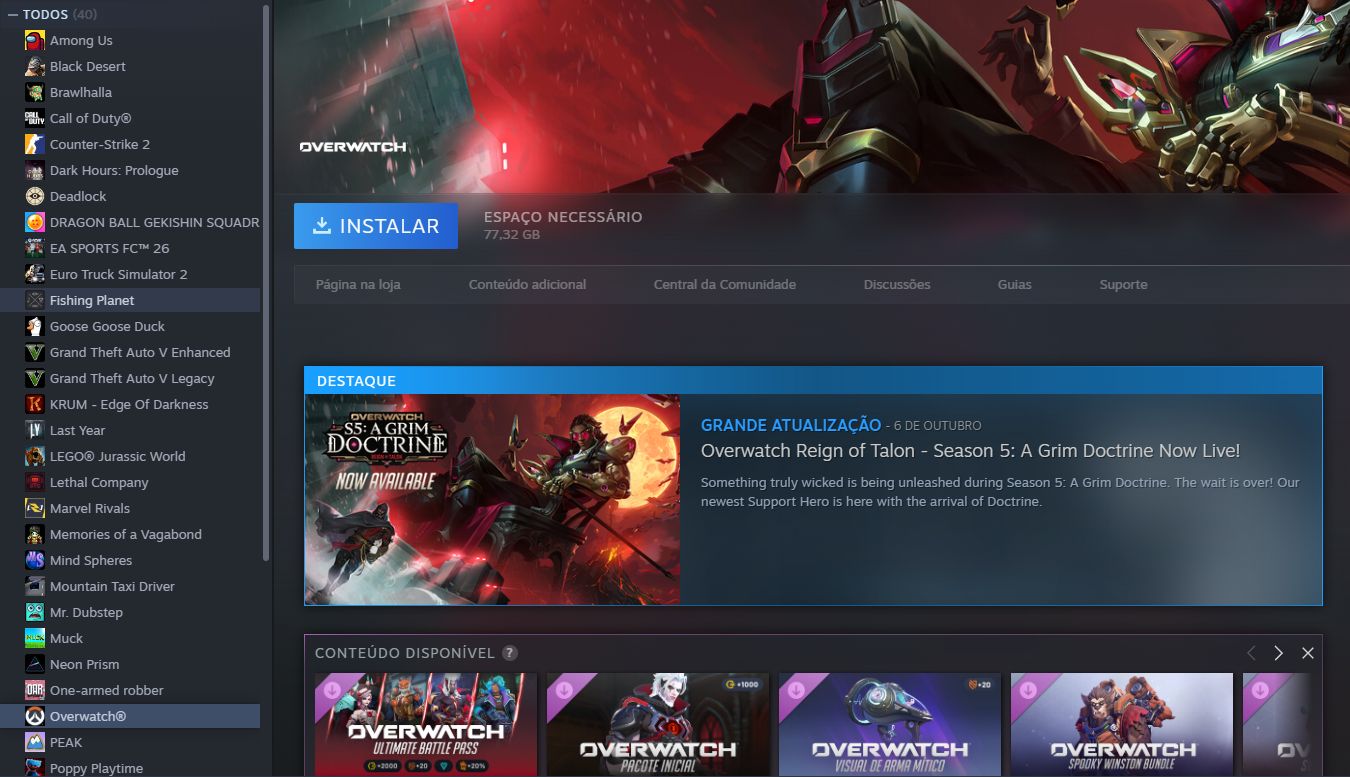Open the Season 5 Grim Doctrine news headline

(x=970, y=451)
